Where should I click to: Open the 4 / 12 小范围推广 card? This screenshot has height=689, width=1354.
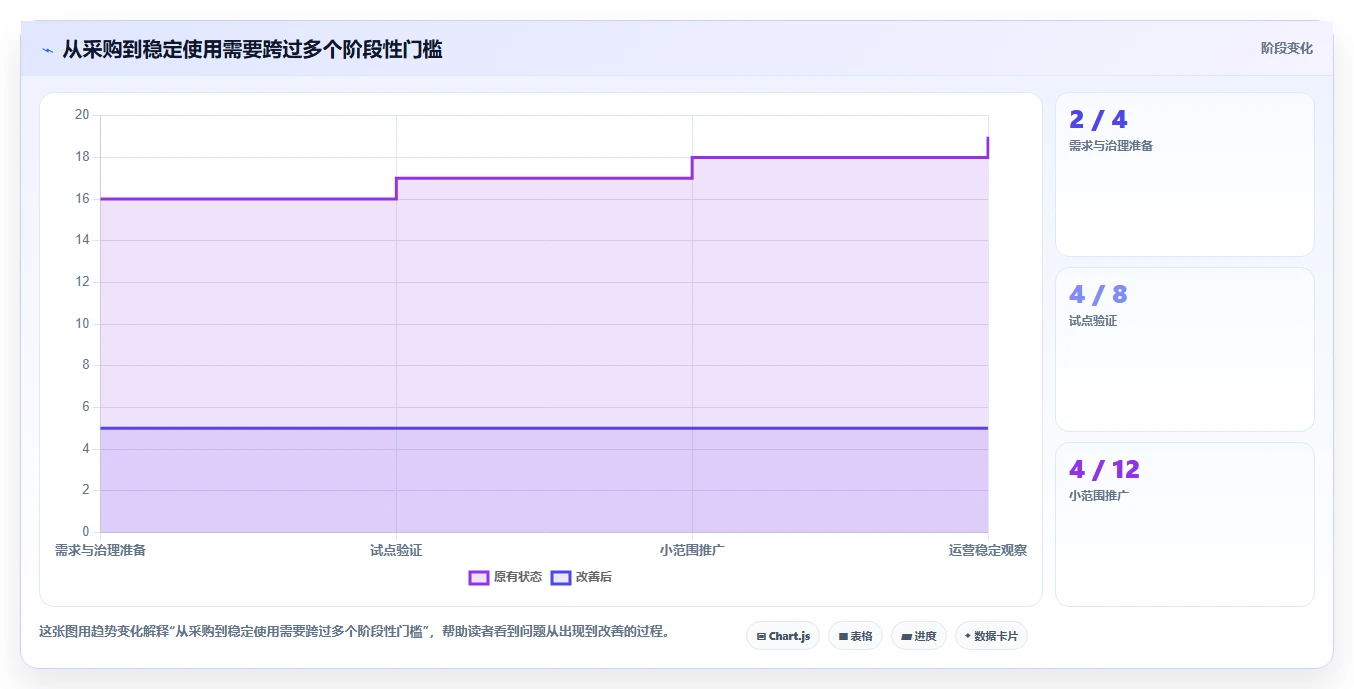[1184, 524]
